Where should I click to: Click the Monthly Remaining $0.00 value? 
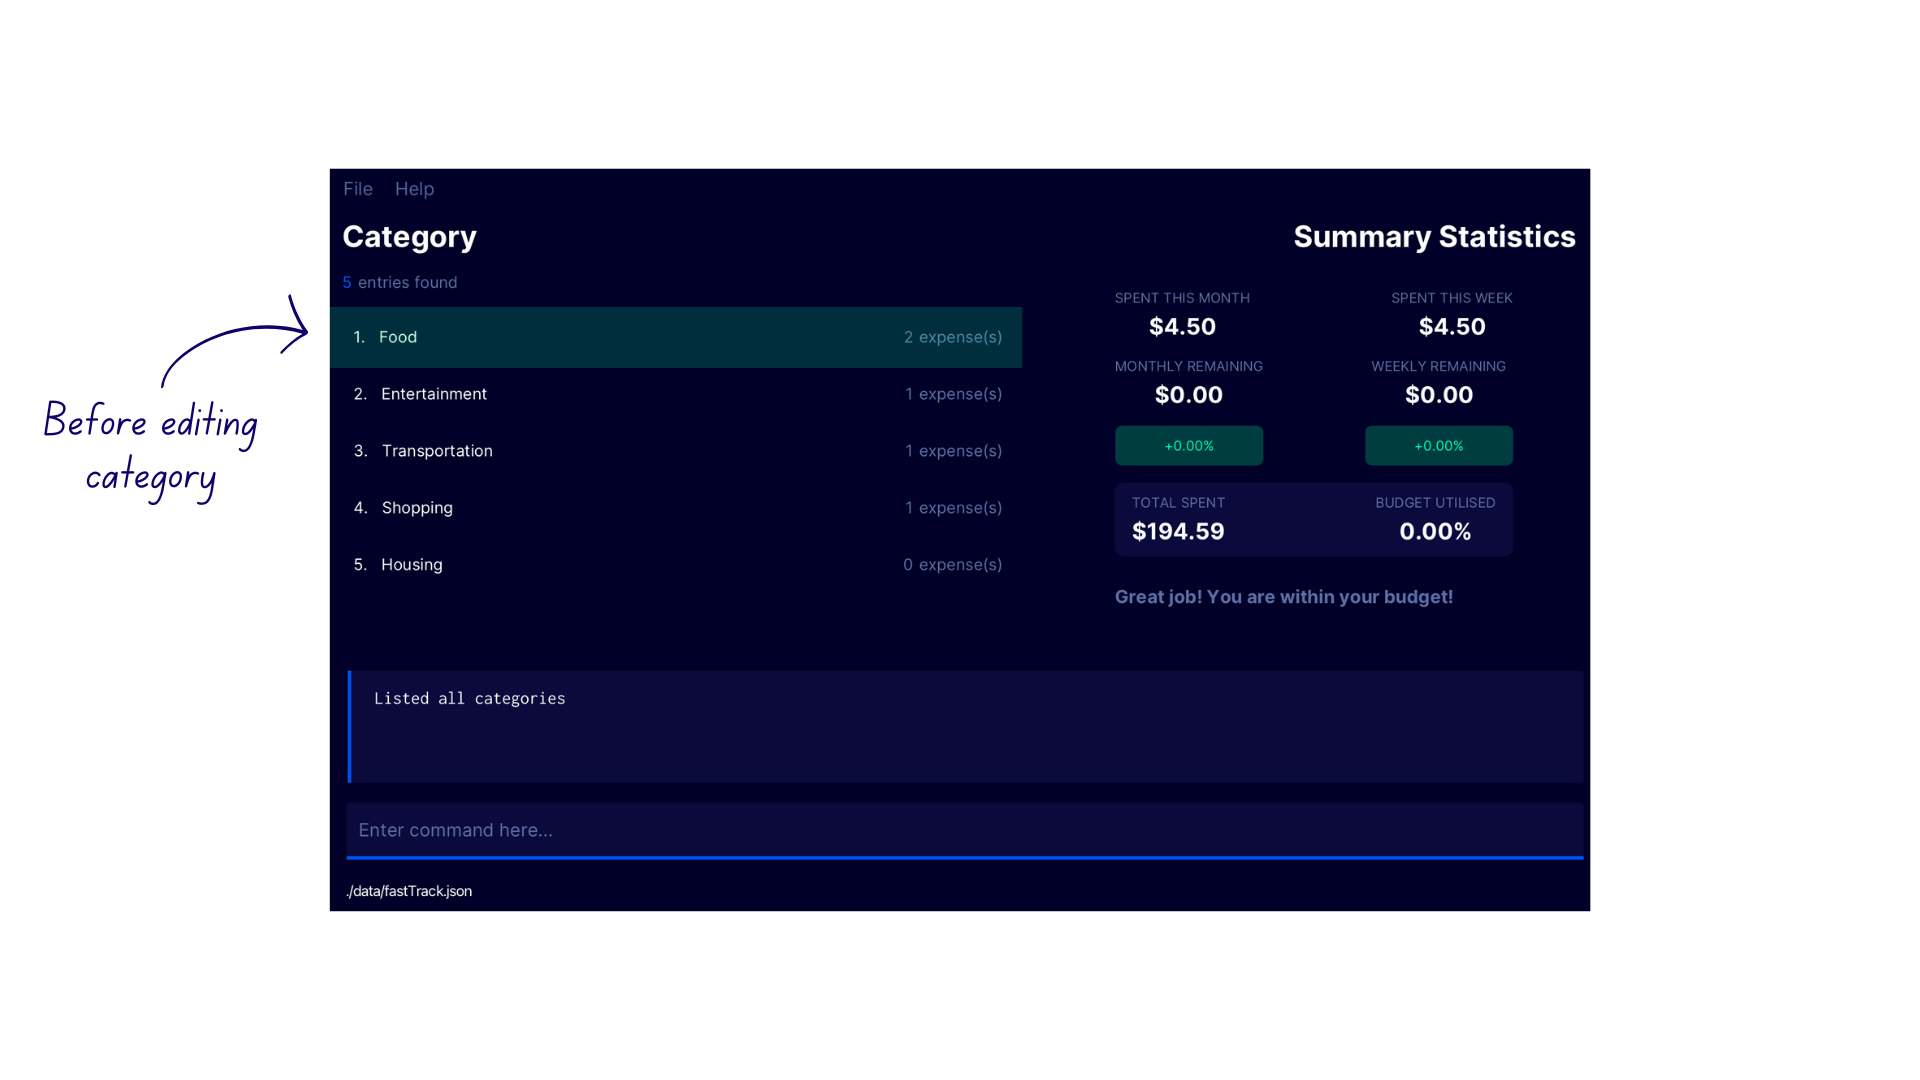(x=1189, y=395)
